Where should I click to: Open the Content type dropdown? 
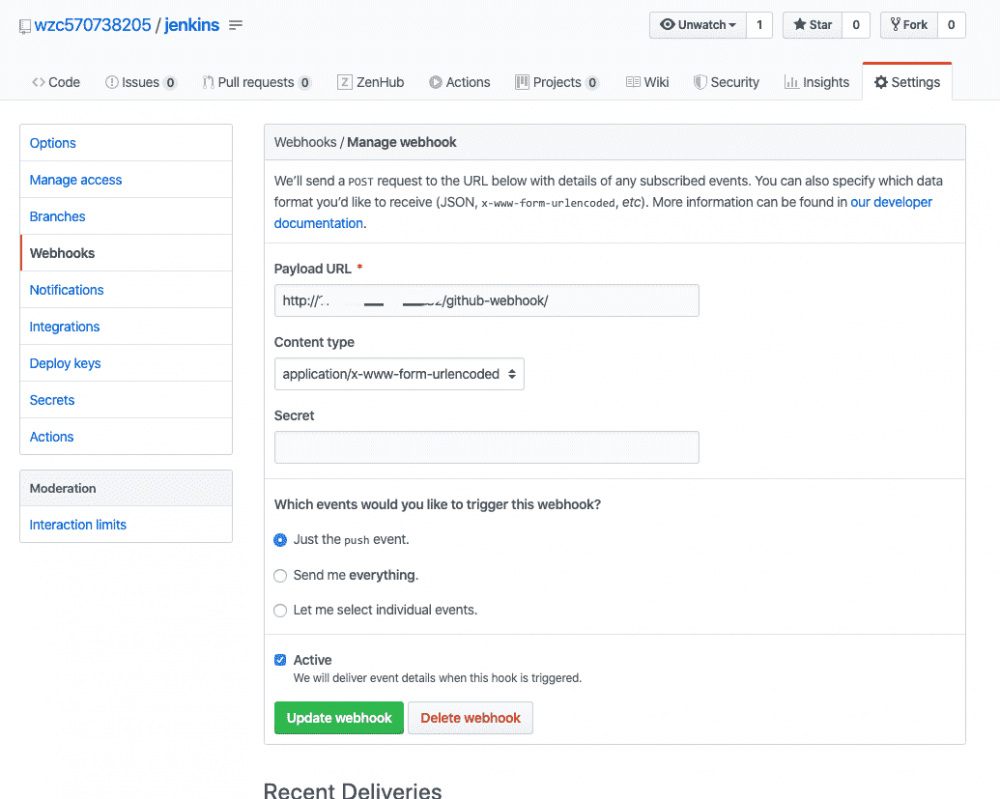point(399,373)
